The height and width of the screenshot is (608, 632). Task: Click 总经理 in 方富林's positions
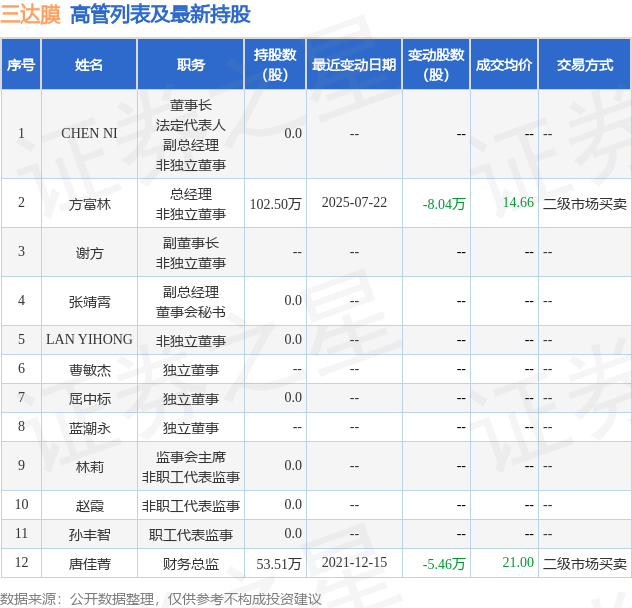191,194
